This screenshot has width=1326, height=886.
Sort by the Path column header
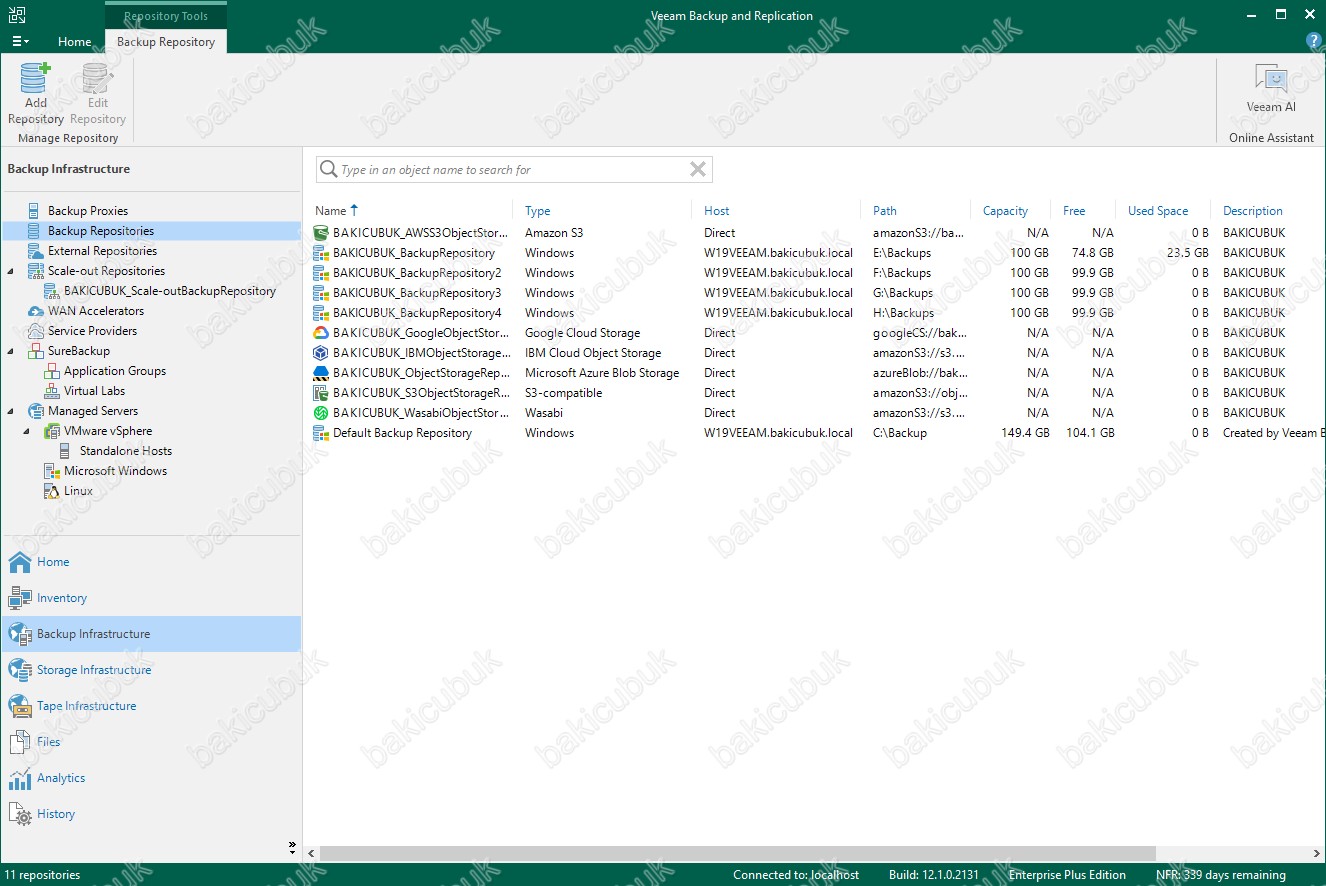point(885,211)
